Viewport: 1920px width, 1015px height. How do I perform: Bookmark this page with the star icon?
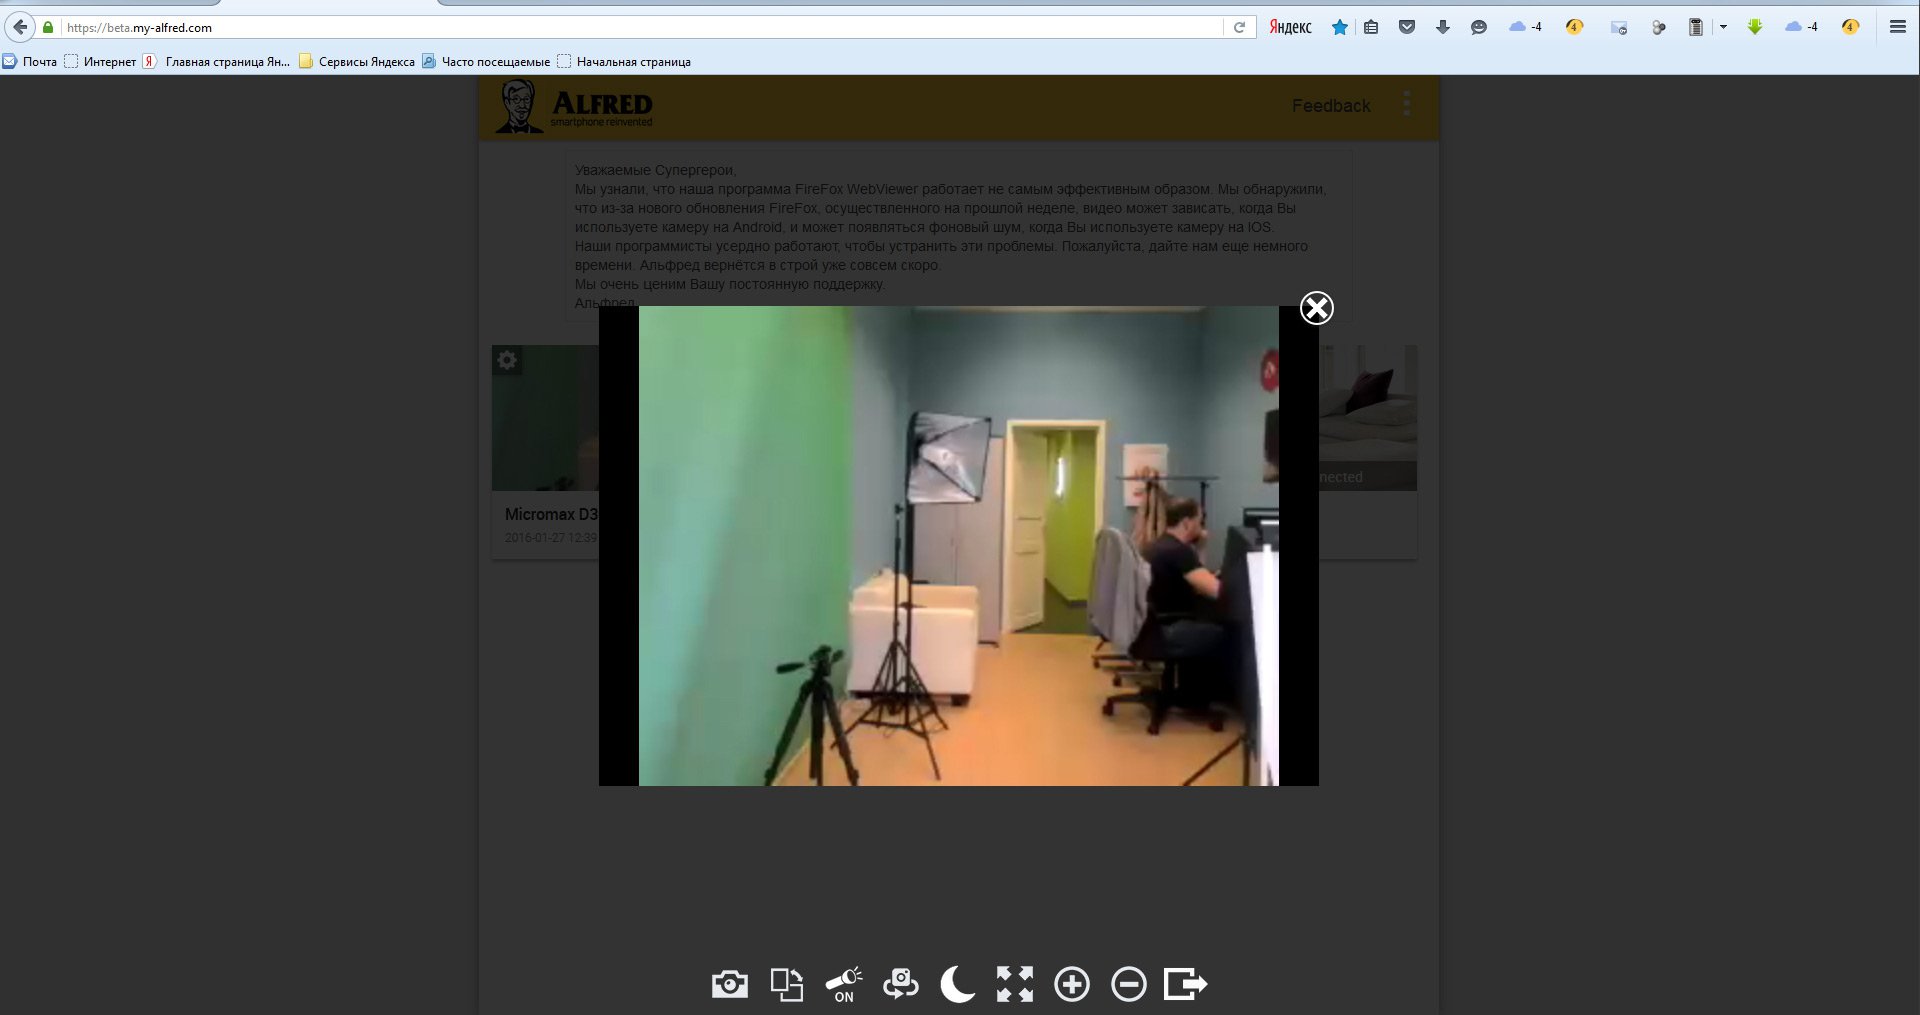coord(1340,27)
